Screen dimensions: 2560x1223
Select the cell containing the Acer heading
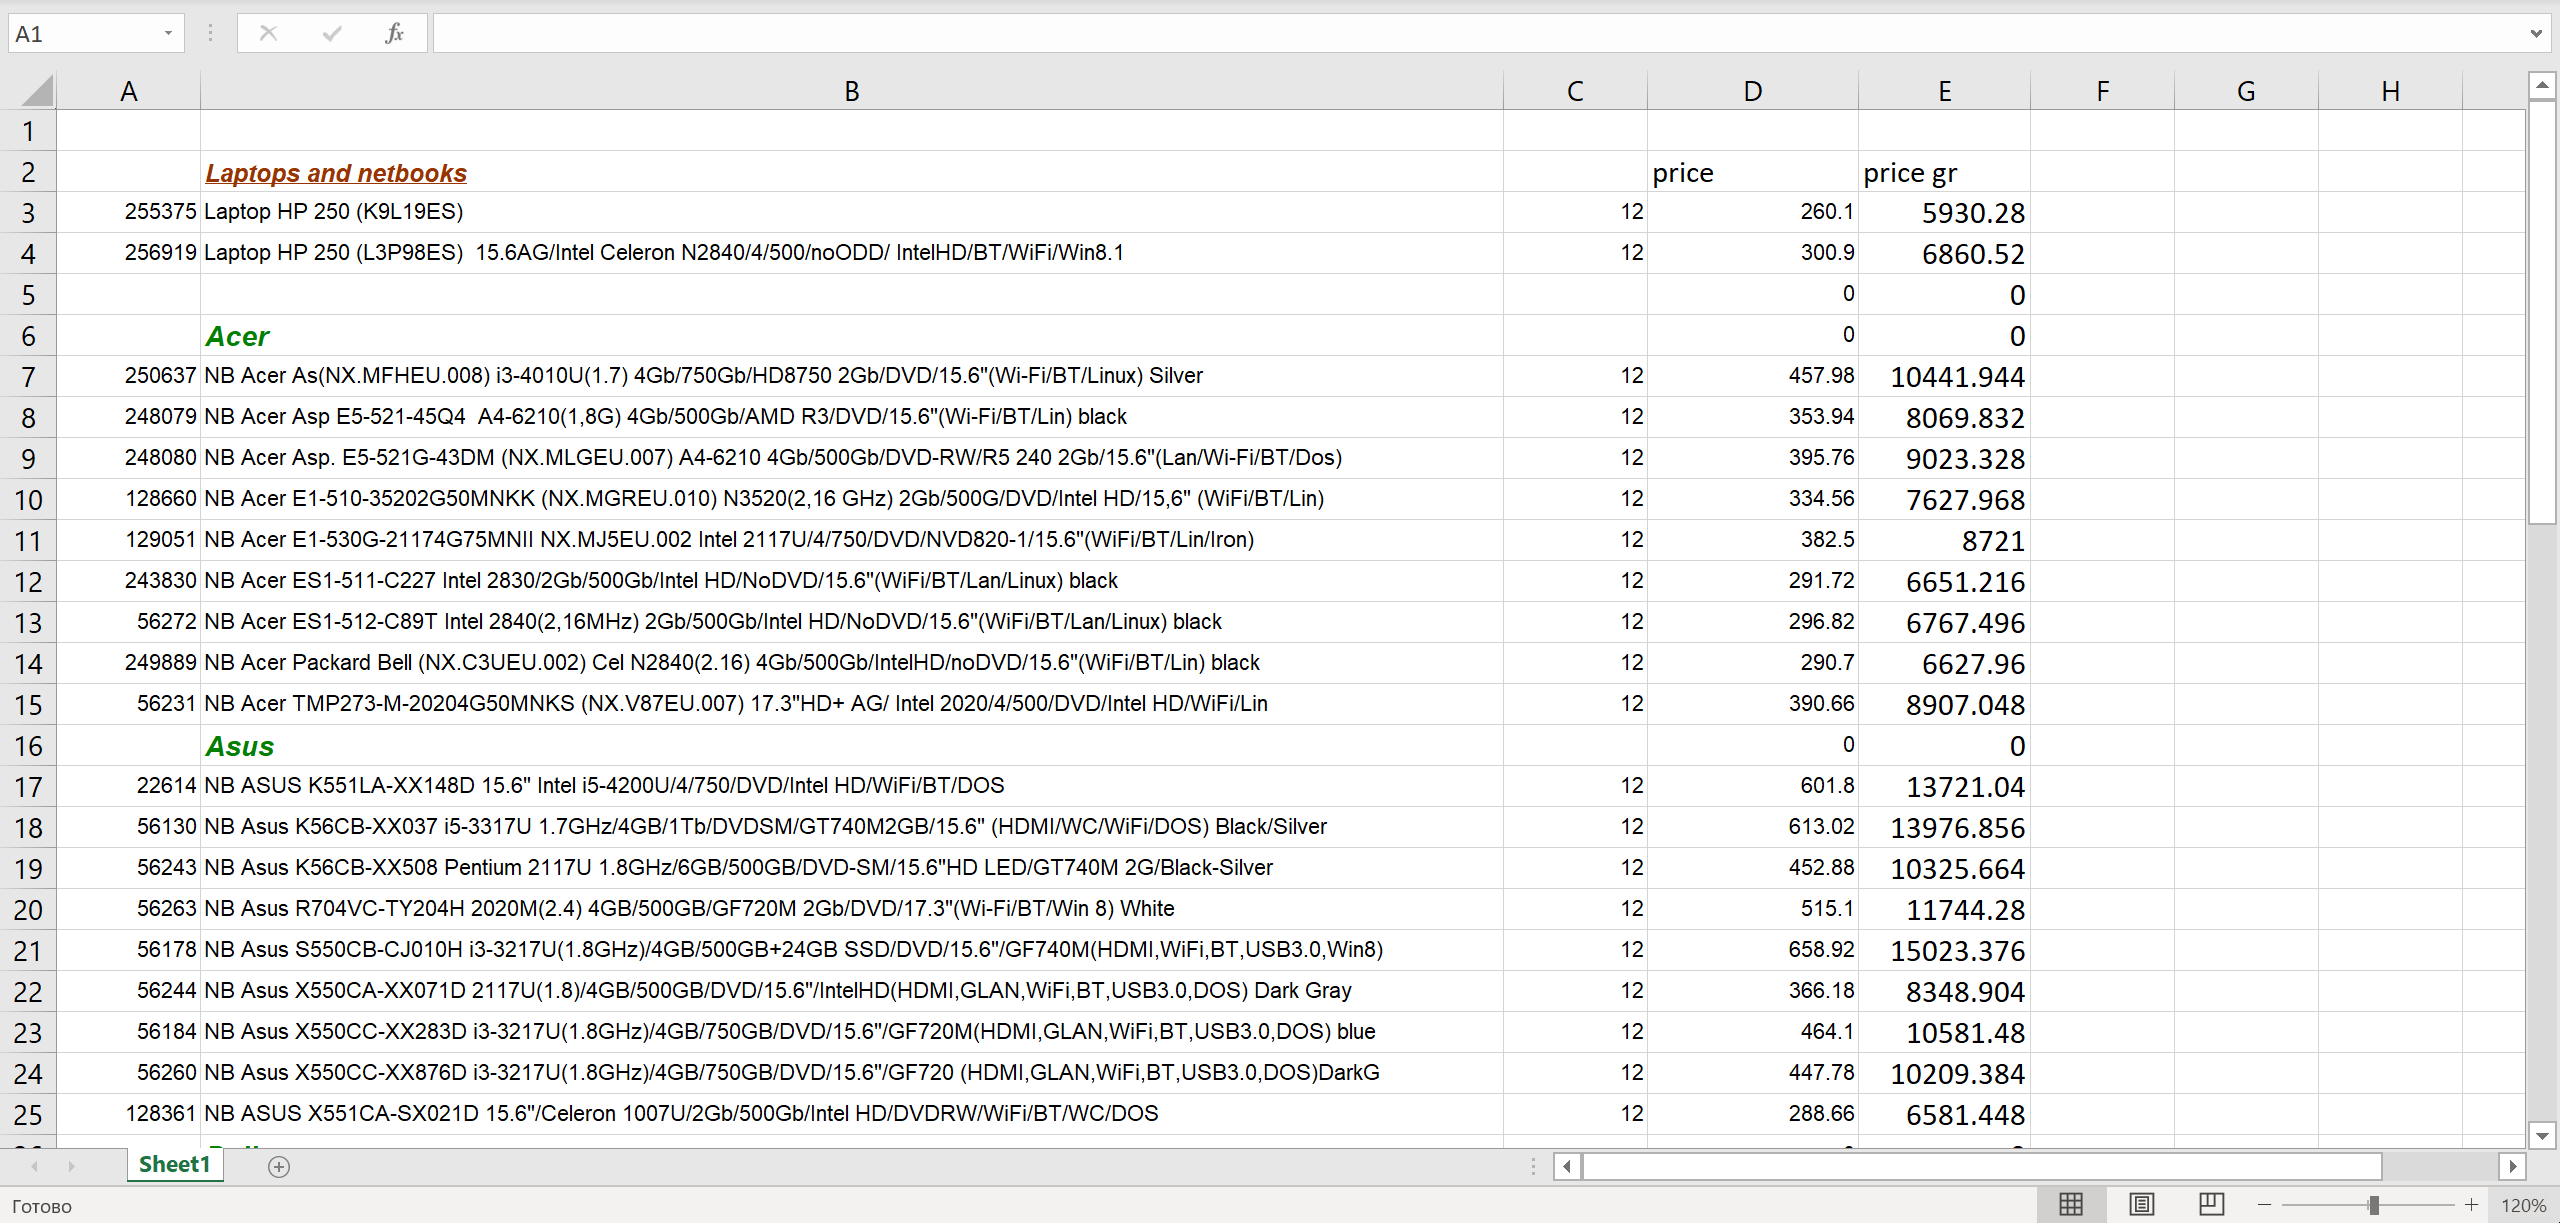238,335
